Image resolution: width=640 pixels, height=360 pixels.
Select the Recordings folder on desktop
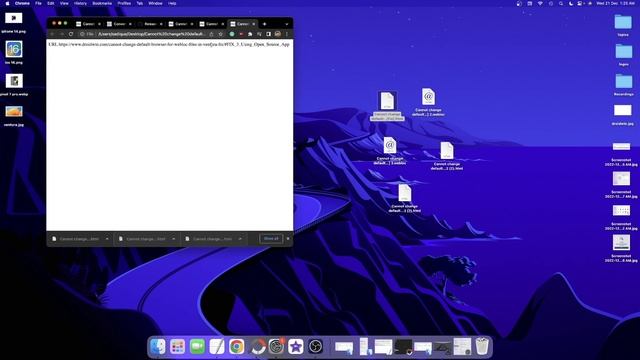click(624, 84)
